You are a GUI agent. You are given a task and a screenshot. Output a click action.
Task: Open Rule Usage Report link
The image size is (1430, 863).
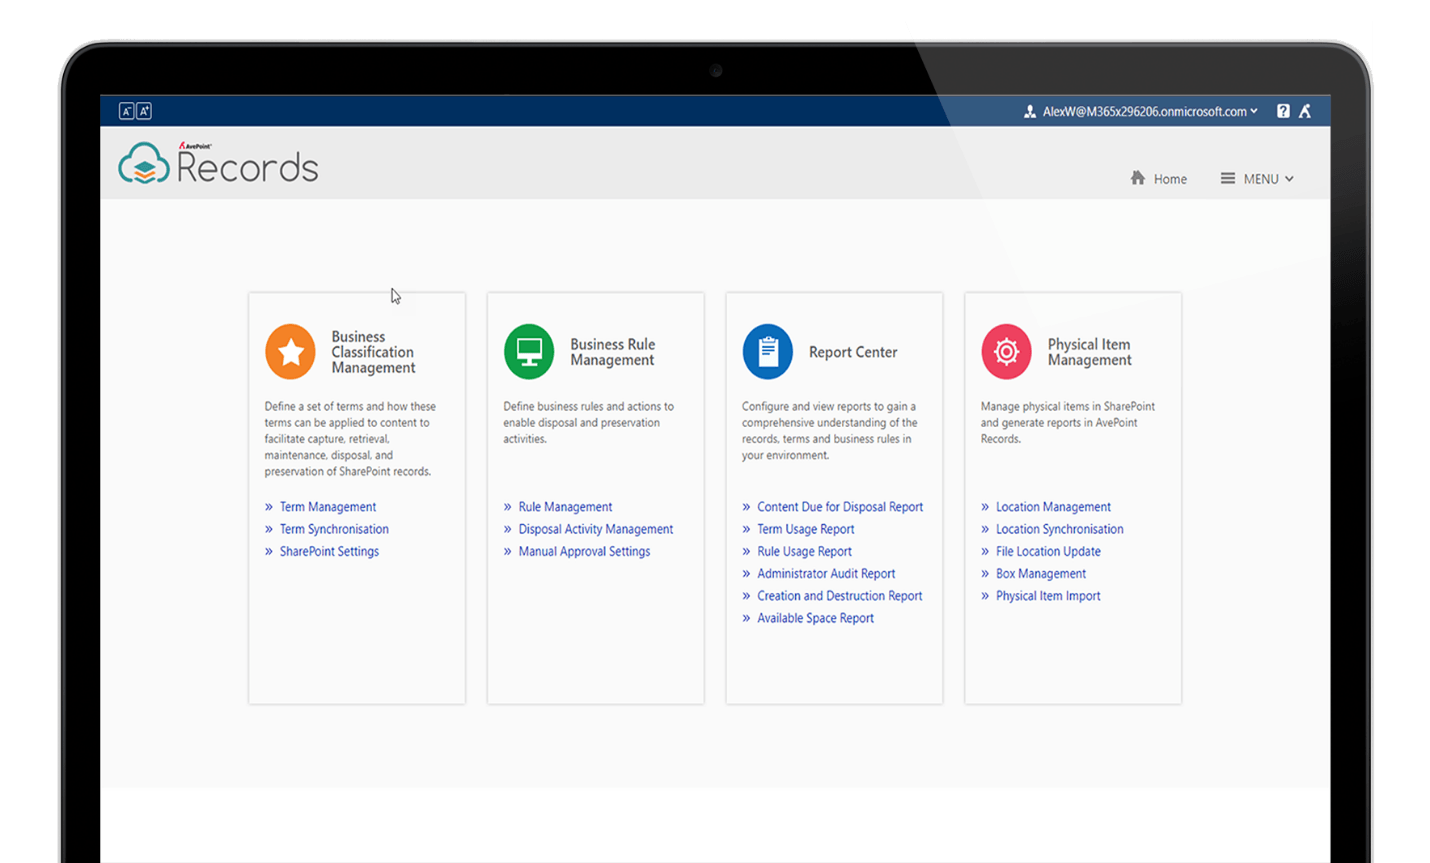(804, 551)
